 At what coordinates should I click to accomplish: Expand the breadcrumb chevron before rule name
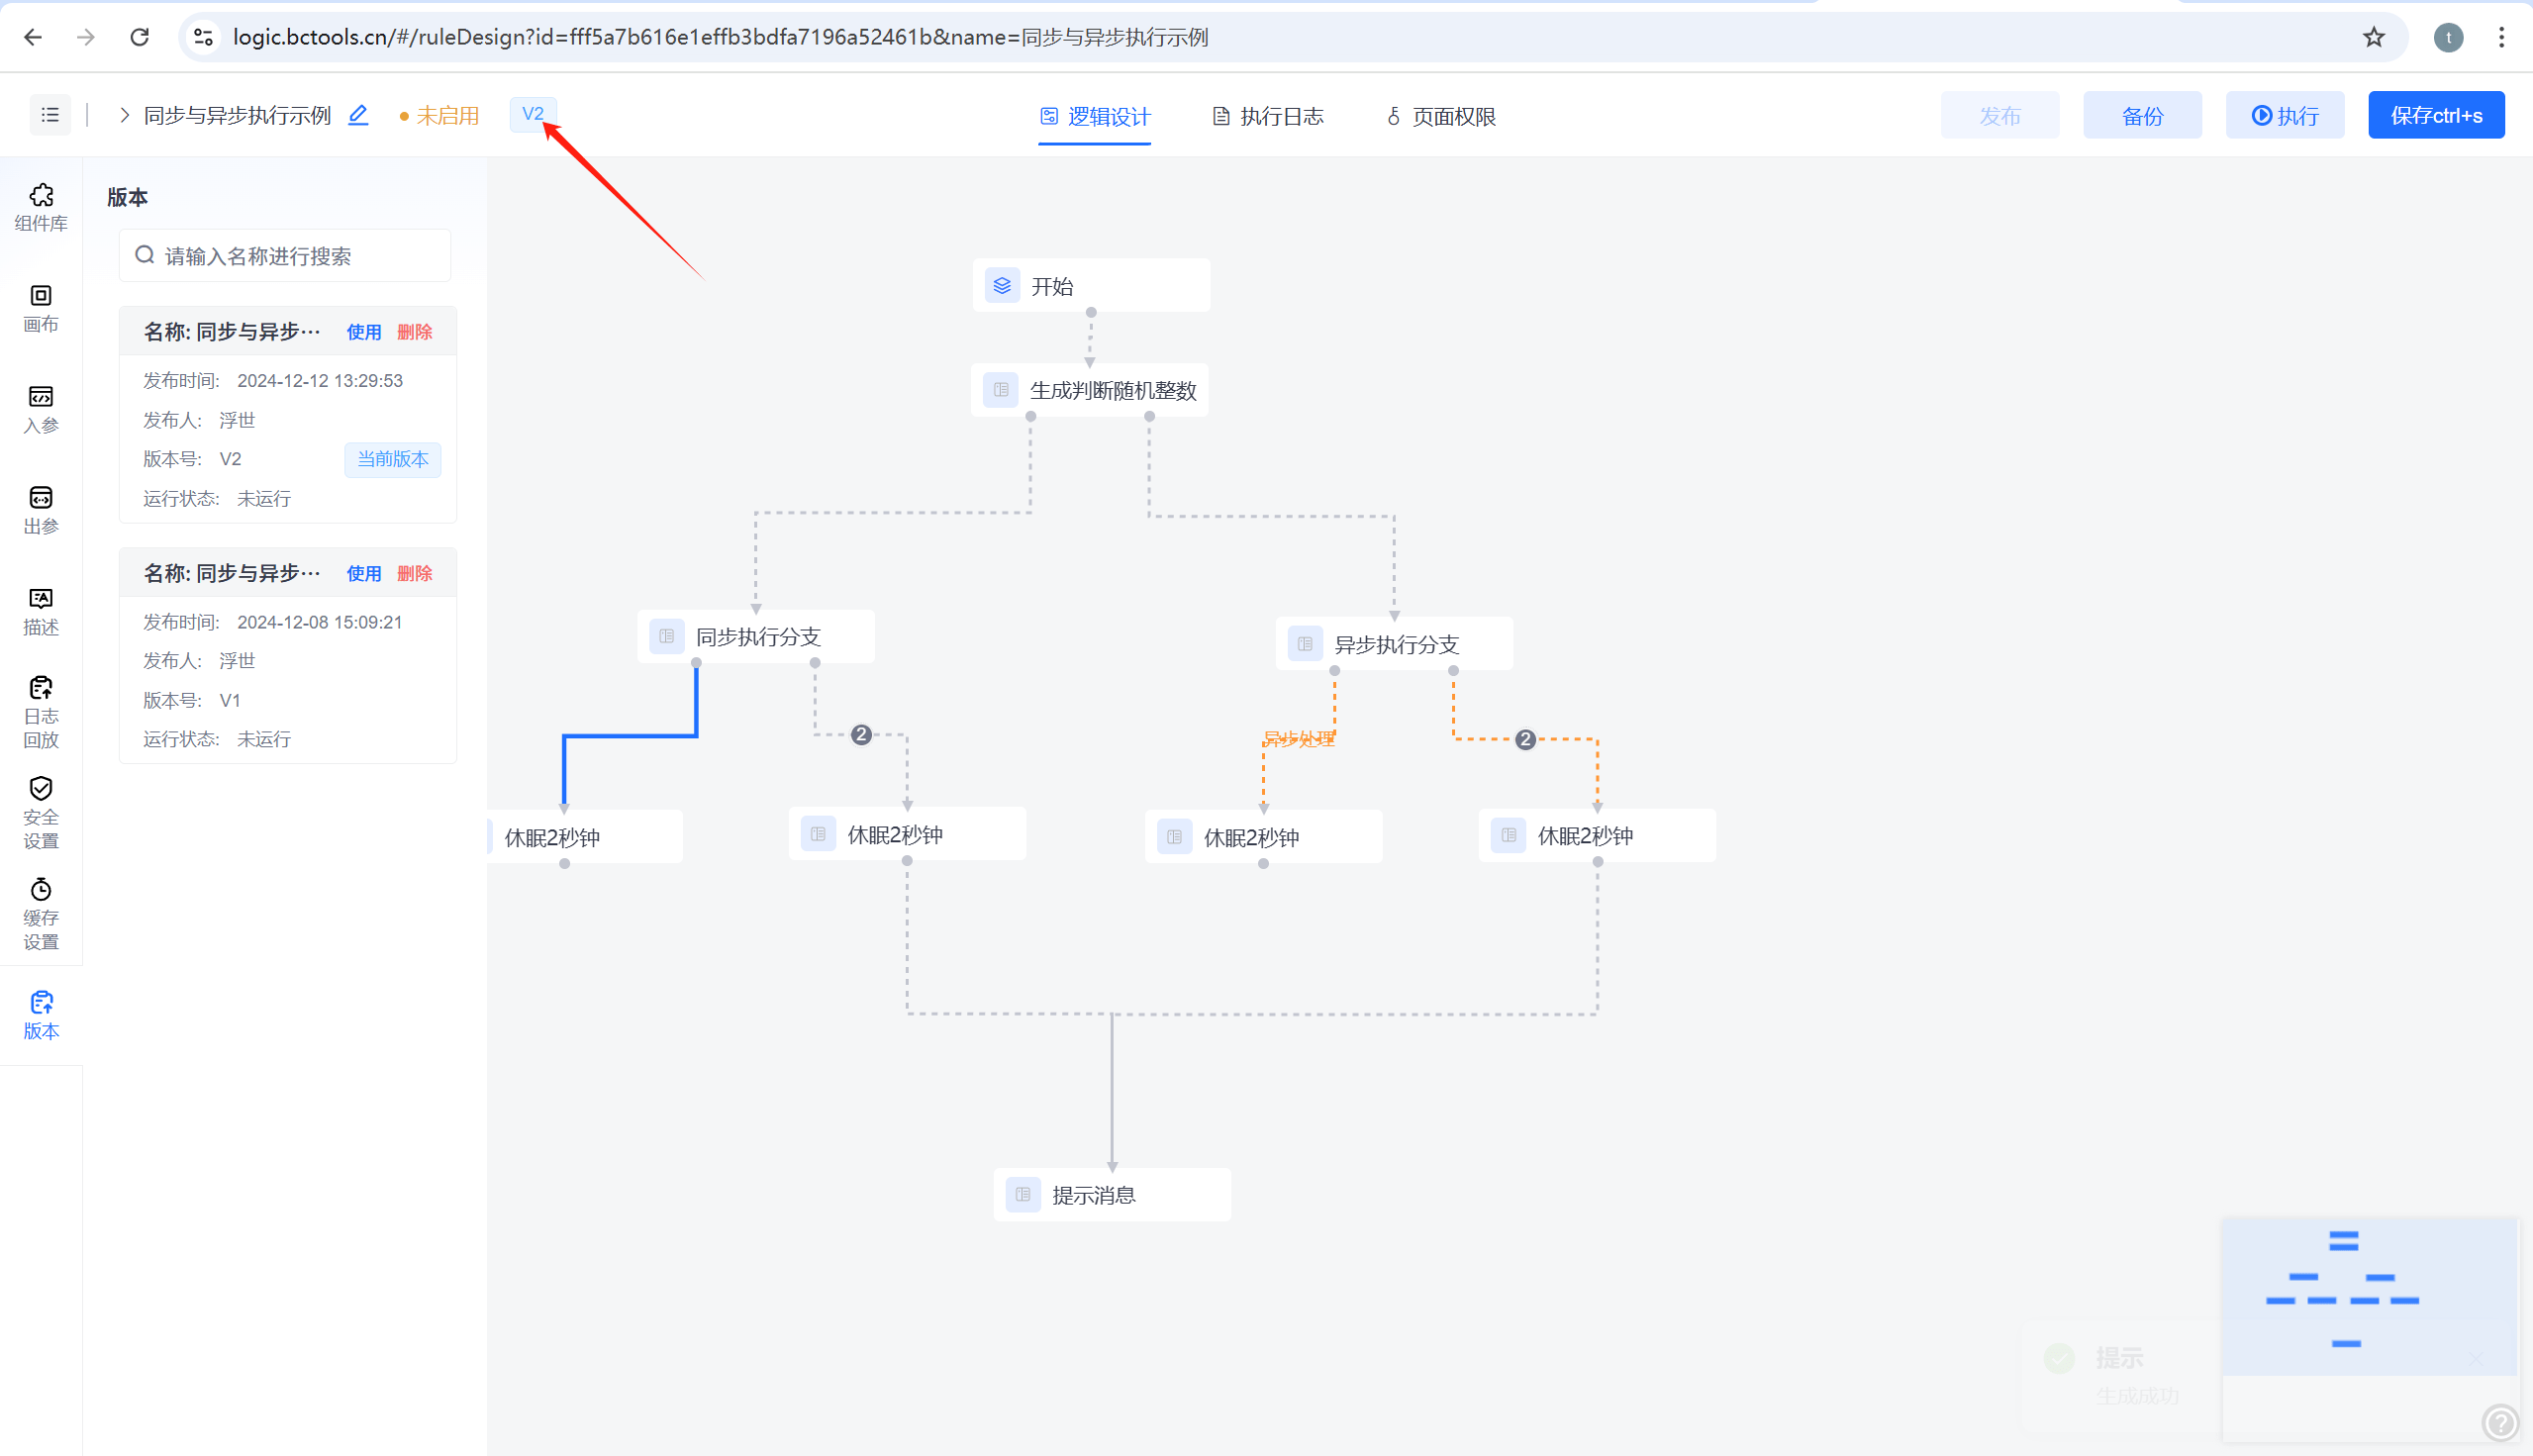click(125, 115)
